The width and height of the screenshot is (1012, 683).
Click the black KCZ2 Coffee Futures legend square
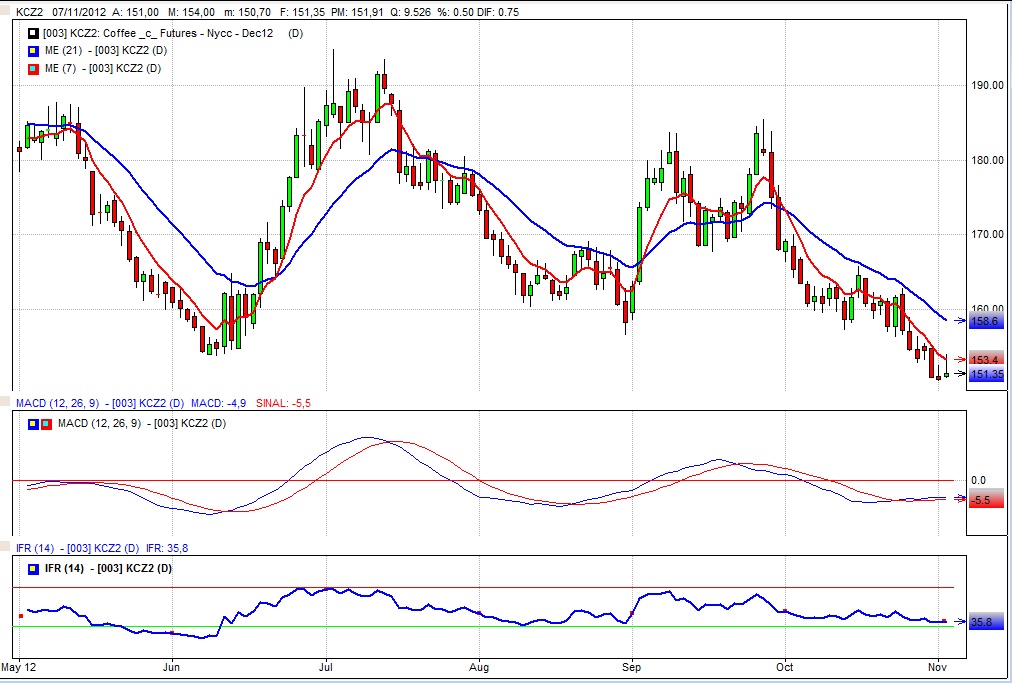(33, 33)
